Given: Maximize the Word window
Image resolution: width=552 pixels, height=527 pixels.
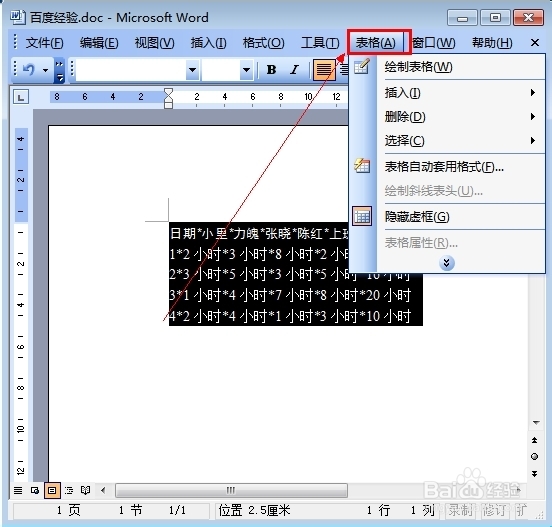Looking at the screenshot, I should click(495, 18).
